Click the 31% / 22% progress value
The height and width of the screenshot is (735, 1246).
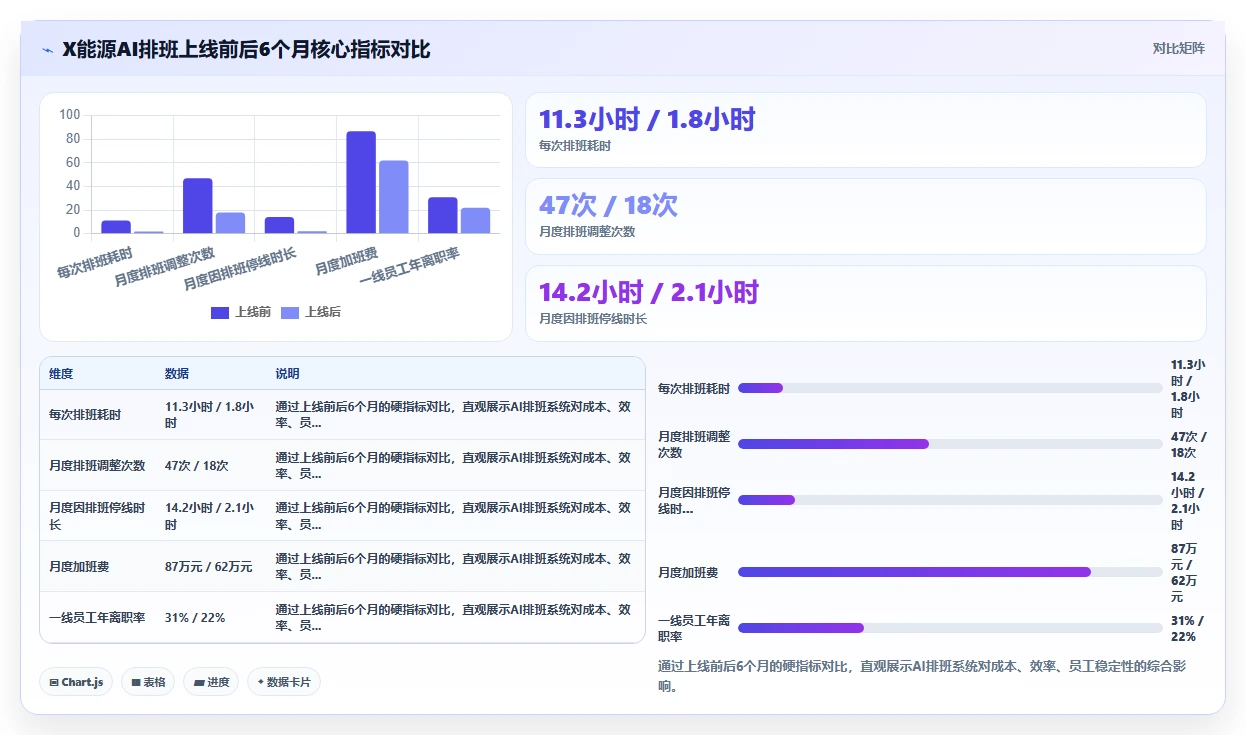[1189, 629]
